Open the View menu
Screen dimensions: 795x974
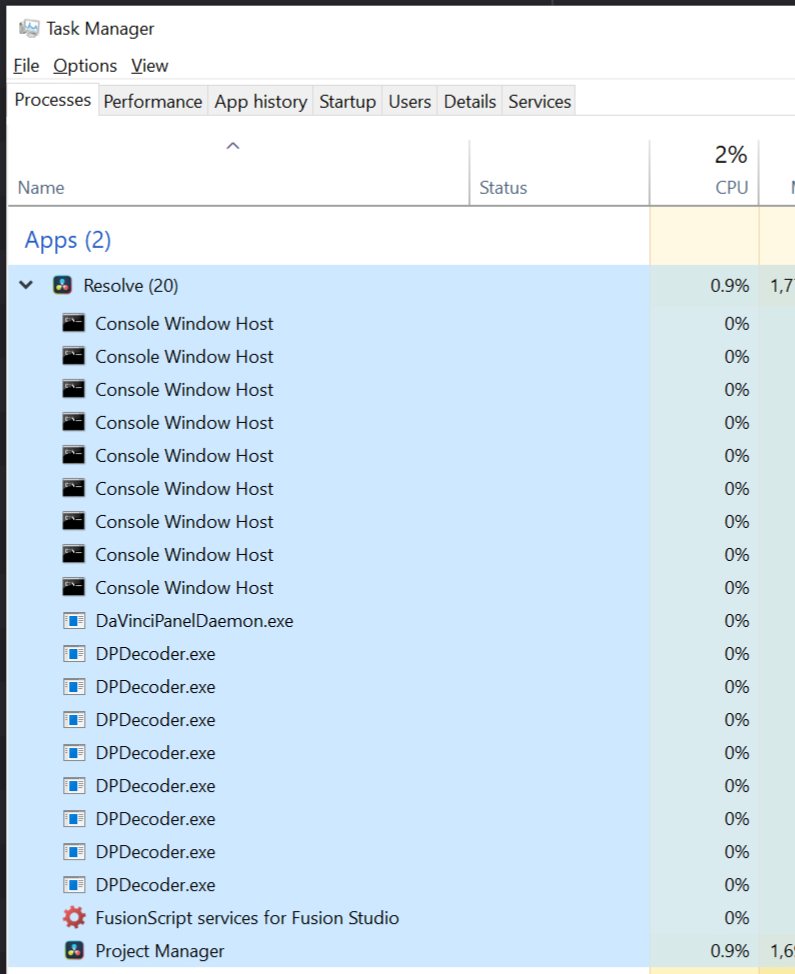click(x=150, y=65)
